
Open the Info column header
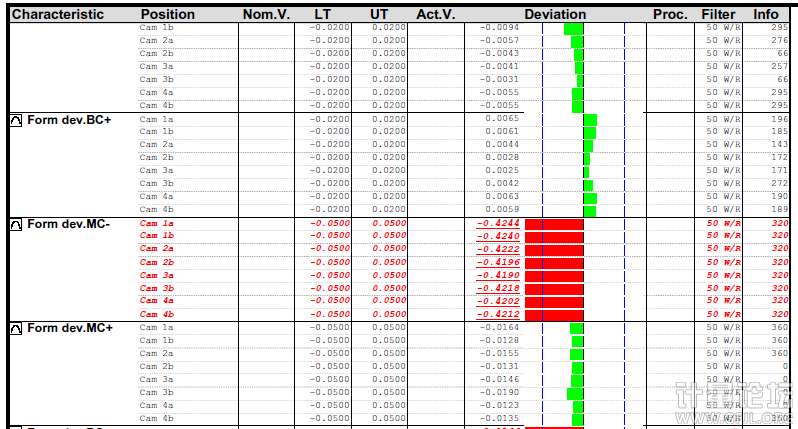766,15
